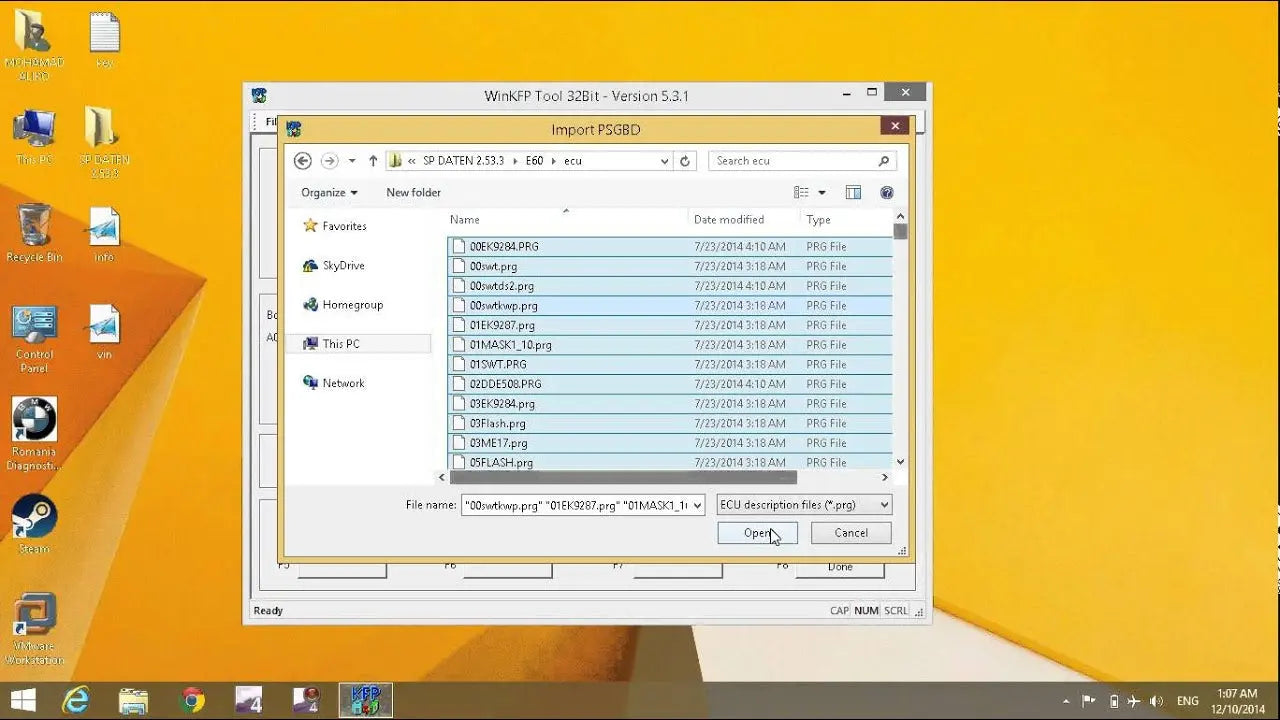Screen dimensions: 1280x720
Task: Click the File name text field
Action: click(576, 505)
